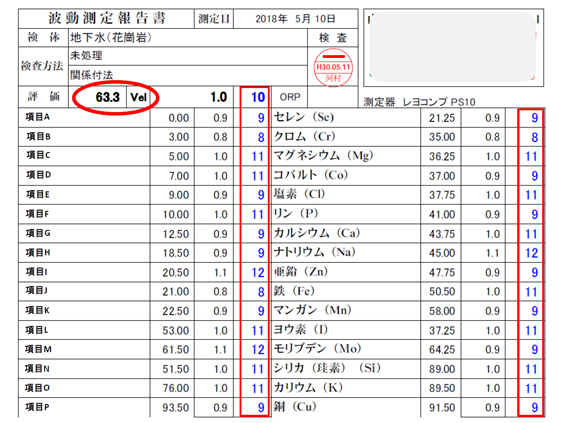Select row label 項目N
This screenshot has width=564, height=423.
37,368
